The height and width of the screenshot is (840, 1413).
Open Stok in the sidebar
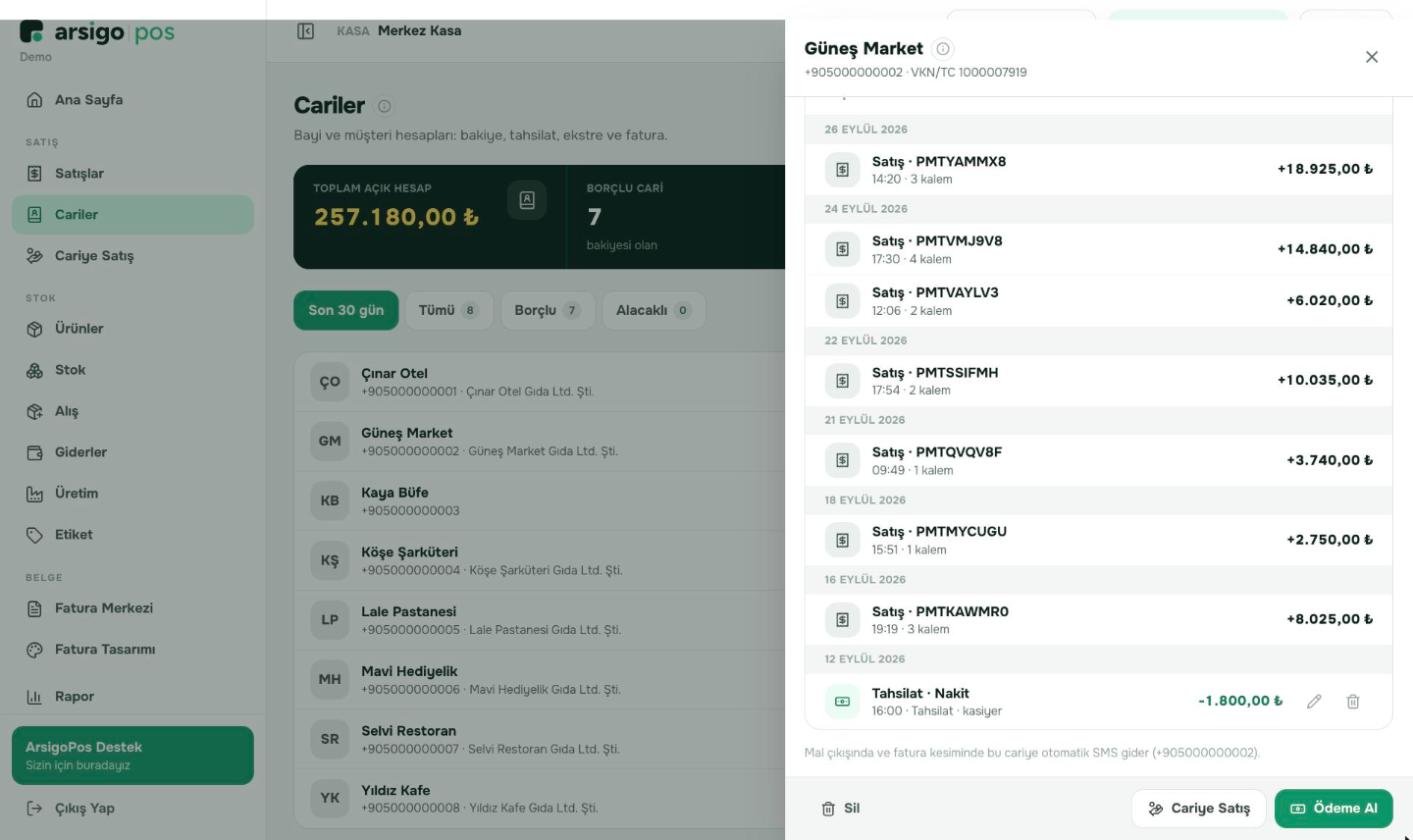pyautogui.click(x=133, y=370)
